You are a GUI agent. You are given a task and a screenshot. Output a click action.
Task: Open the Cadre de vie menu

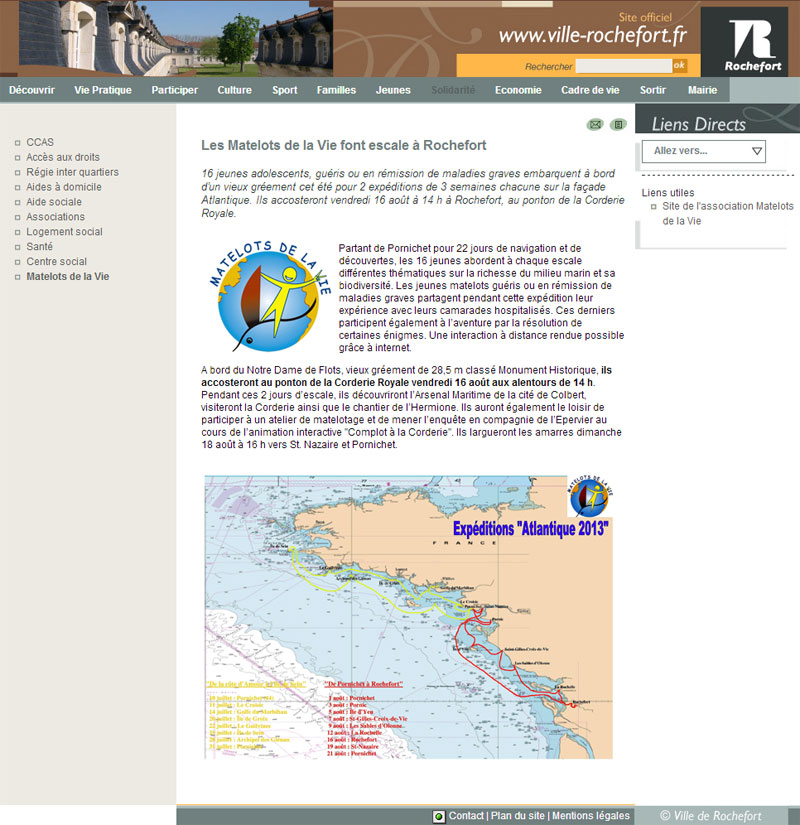591,90
